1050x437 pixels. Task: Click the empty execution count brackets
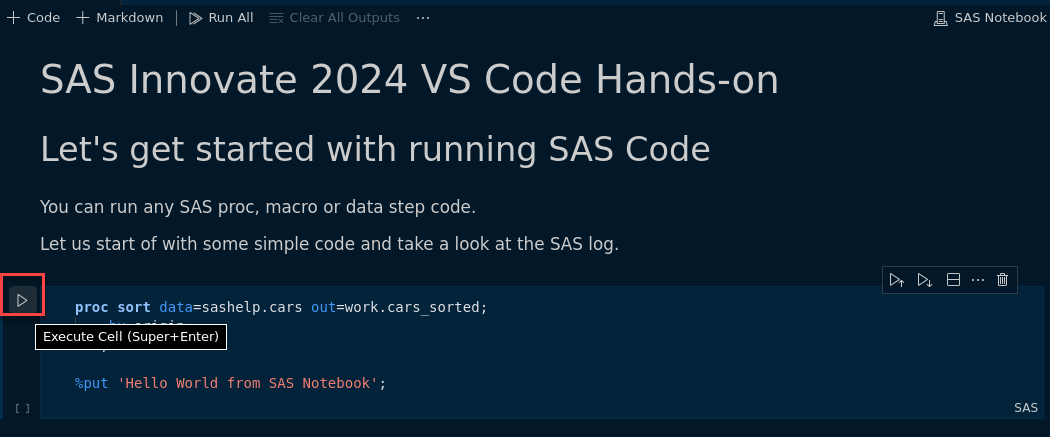(22, 408)
